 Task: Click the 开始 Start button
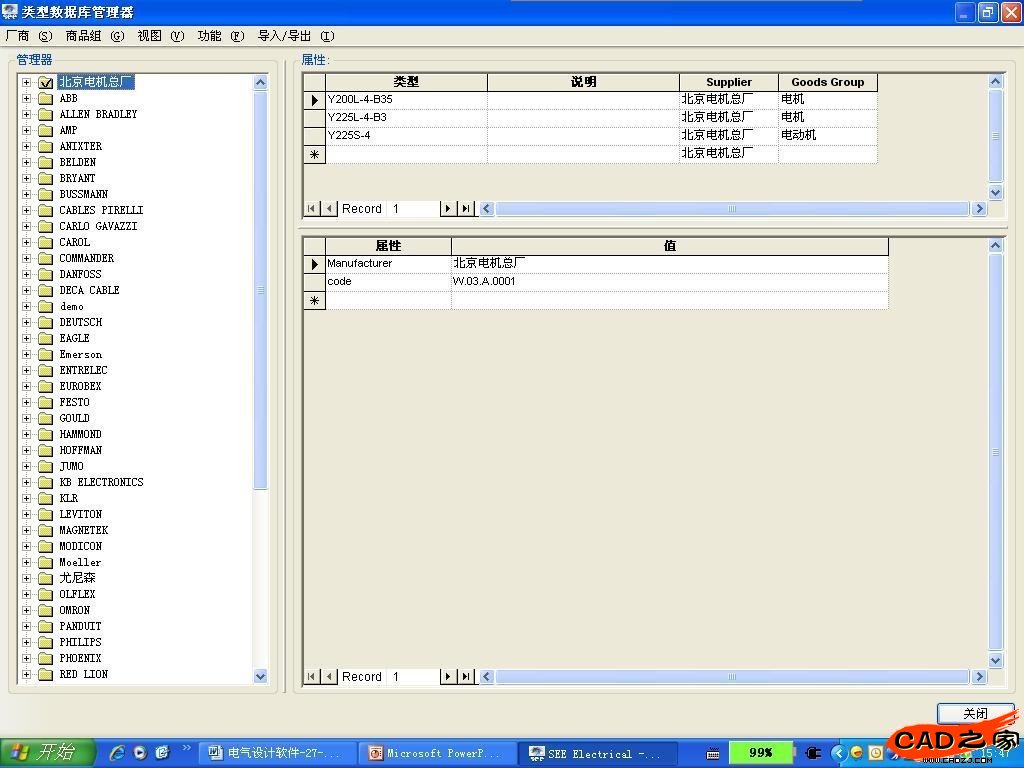pos(47,752)
